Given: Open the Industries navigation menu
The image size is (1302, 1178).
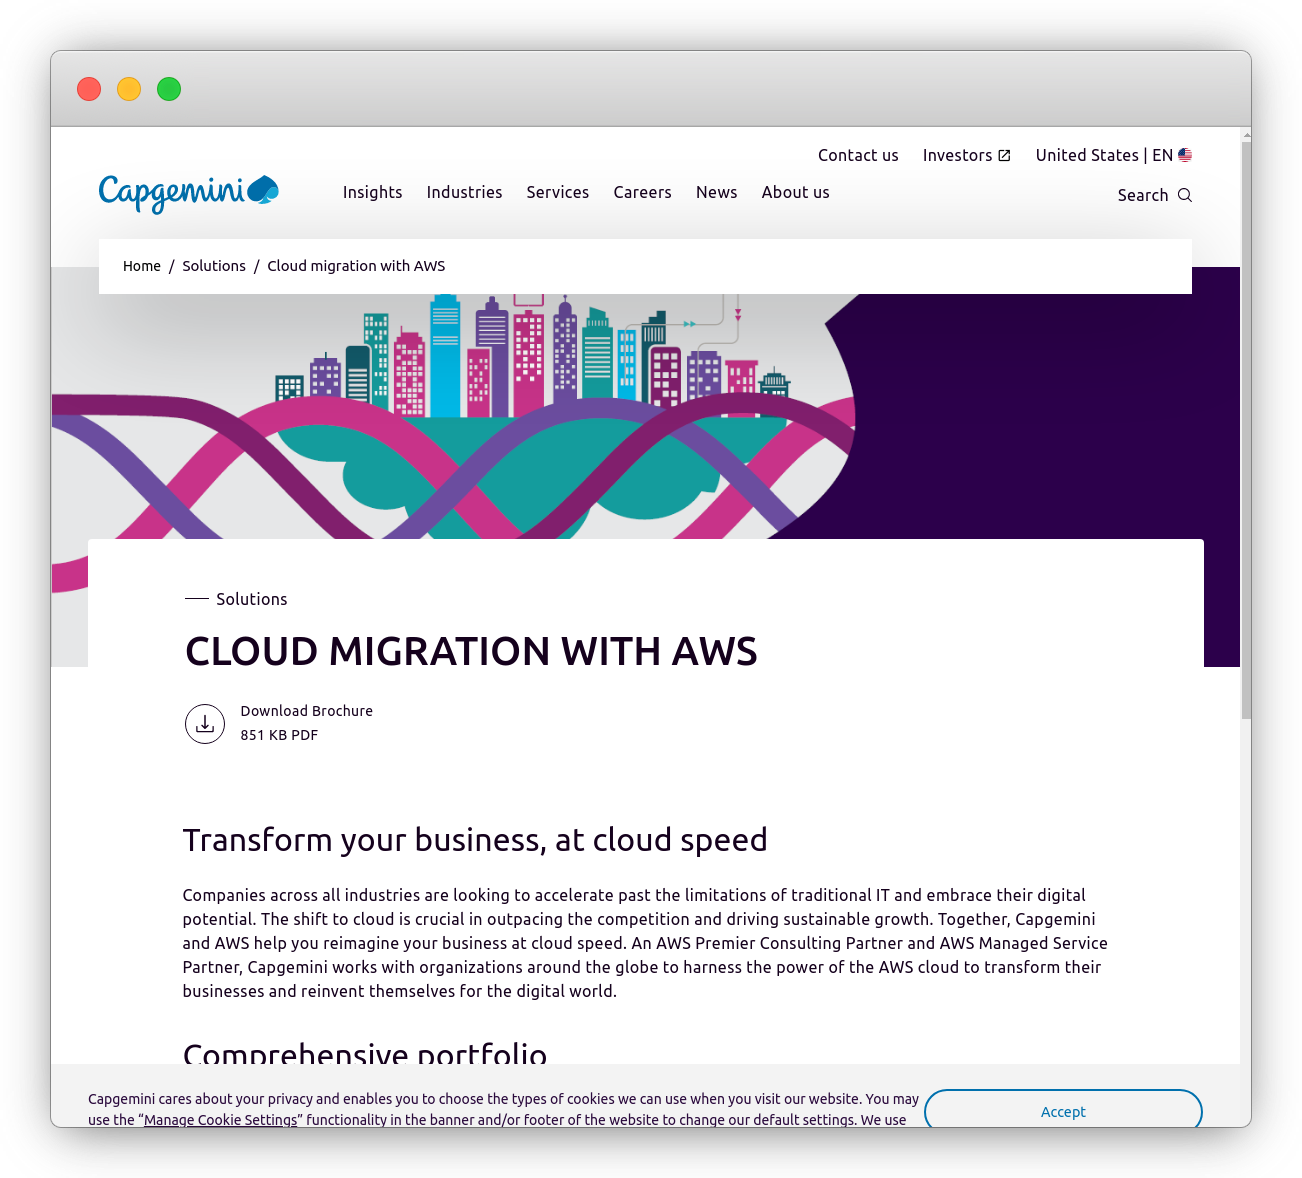Looking at the screenshot, I should 464,192.
